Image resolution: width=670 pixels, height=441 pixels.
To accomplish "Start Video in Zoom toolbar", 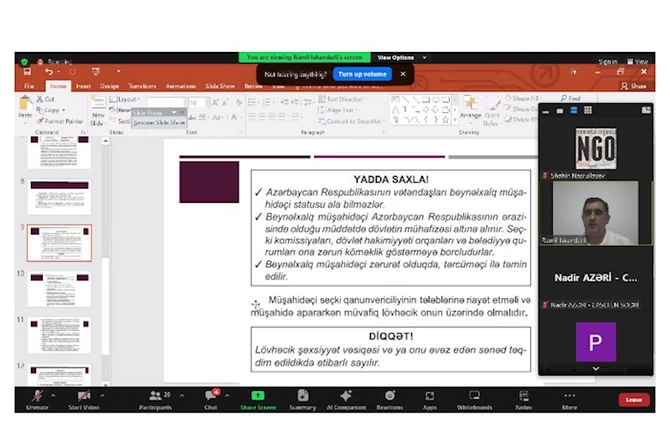I will 84,400.
